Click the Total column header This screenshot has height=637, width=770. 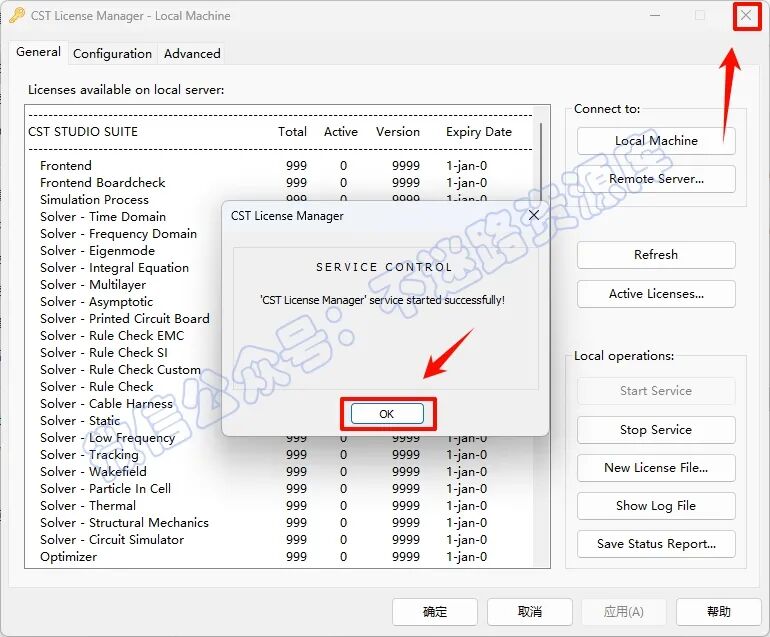tap(292, 132)
